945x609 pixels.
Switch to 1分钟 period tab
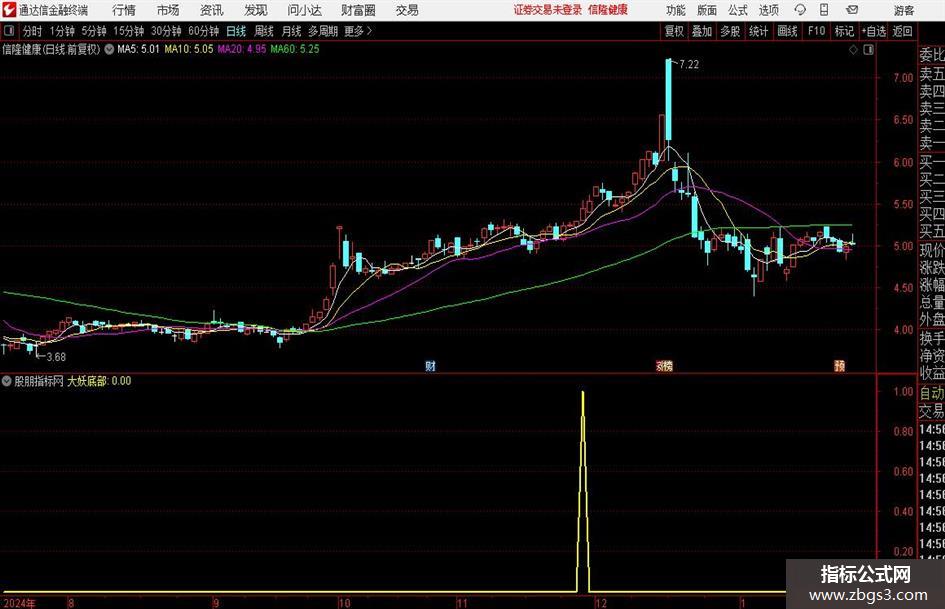[62, 31]
